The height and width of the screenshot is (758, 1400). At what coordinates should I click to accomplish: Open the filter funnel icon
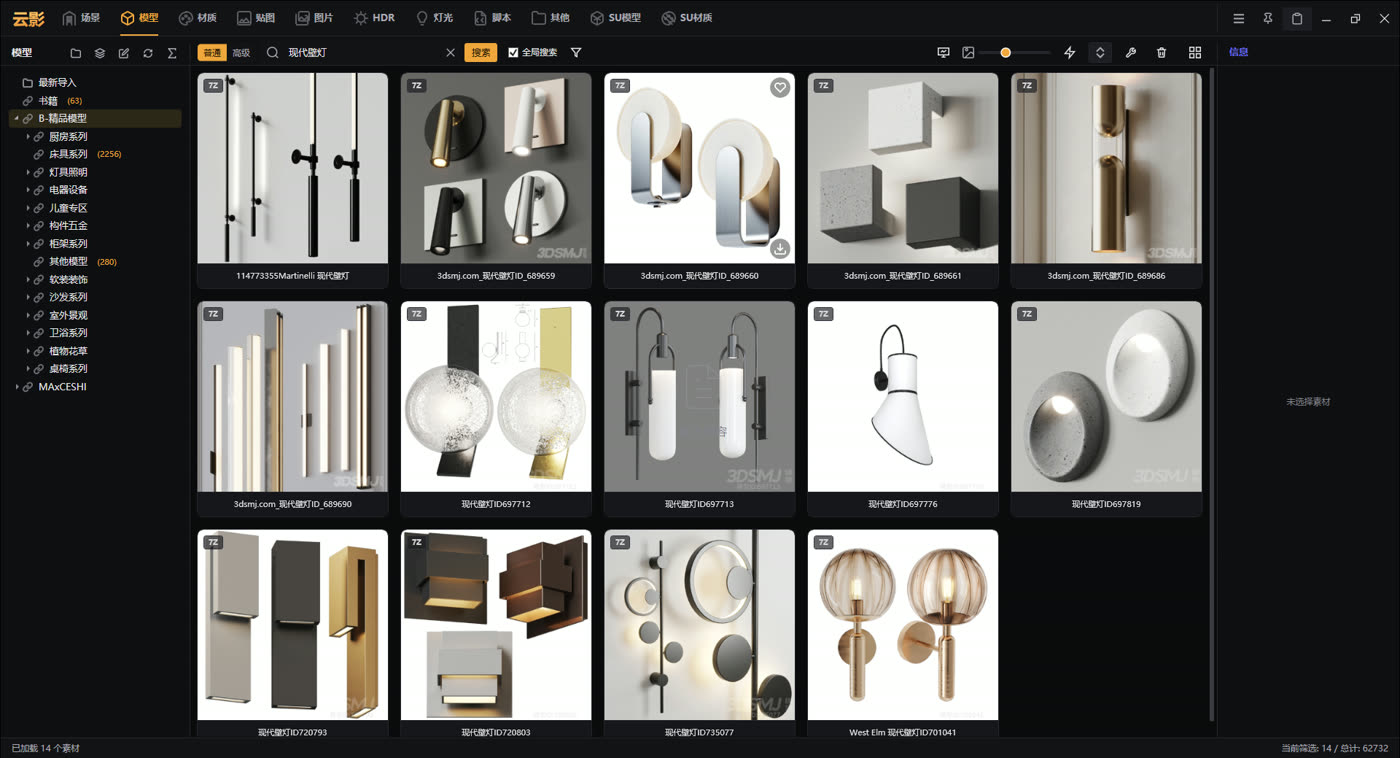[x=576, y=53]
